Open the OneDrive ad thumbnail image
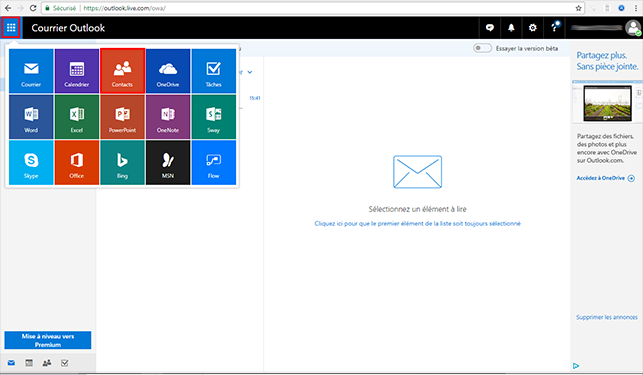The width and height of the screenshot is (643, 375). coord(607,103)
